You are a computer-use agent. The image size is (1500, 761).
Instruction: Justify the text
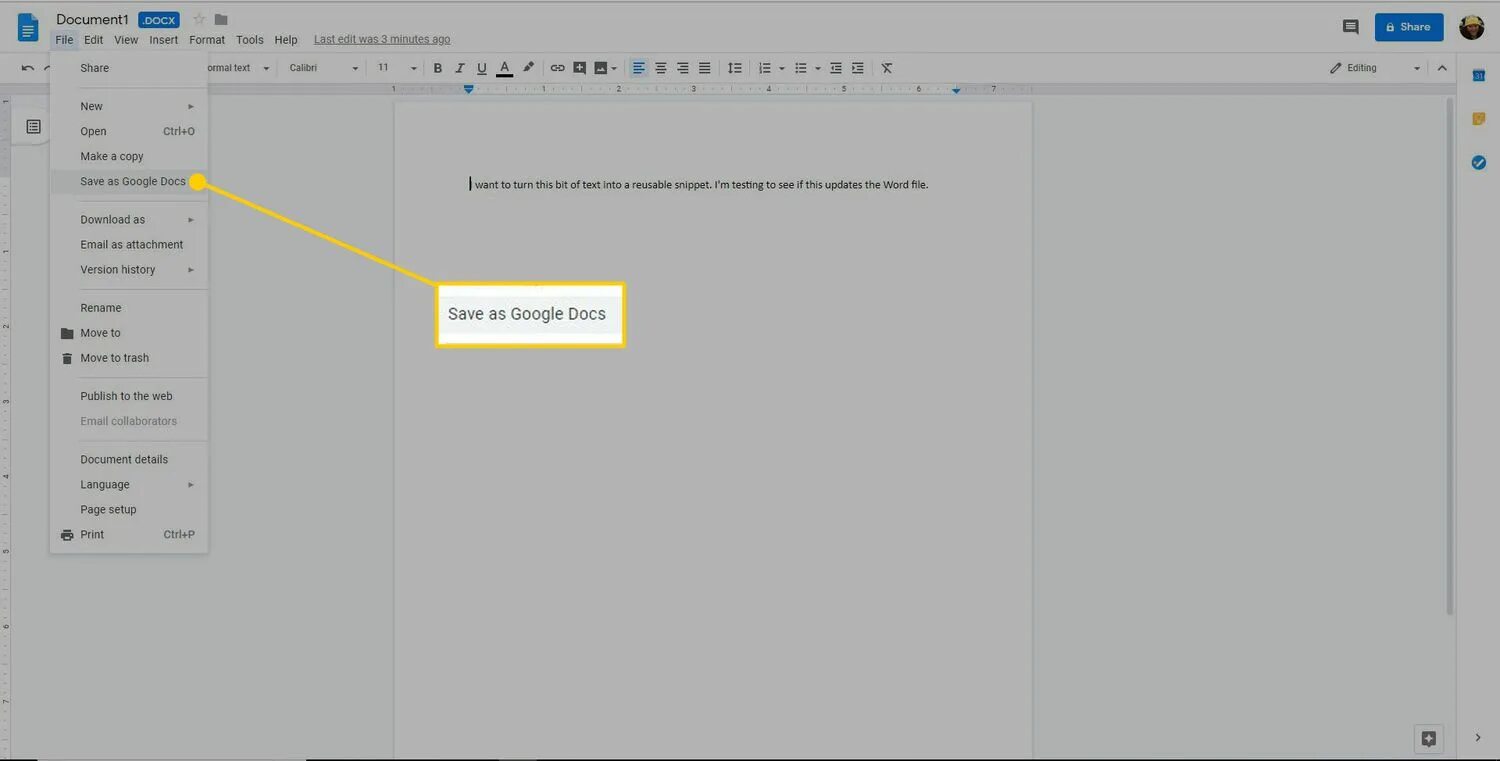pos(705,68)
